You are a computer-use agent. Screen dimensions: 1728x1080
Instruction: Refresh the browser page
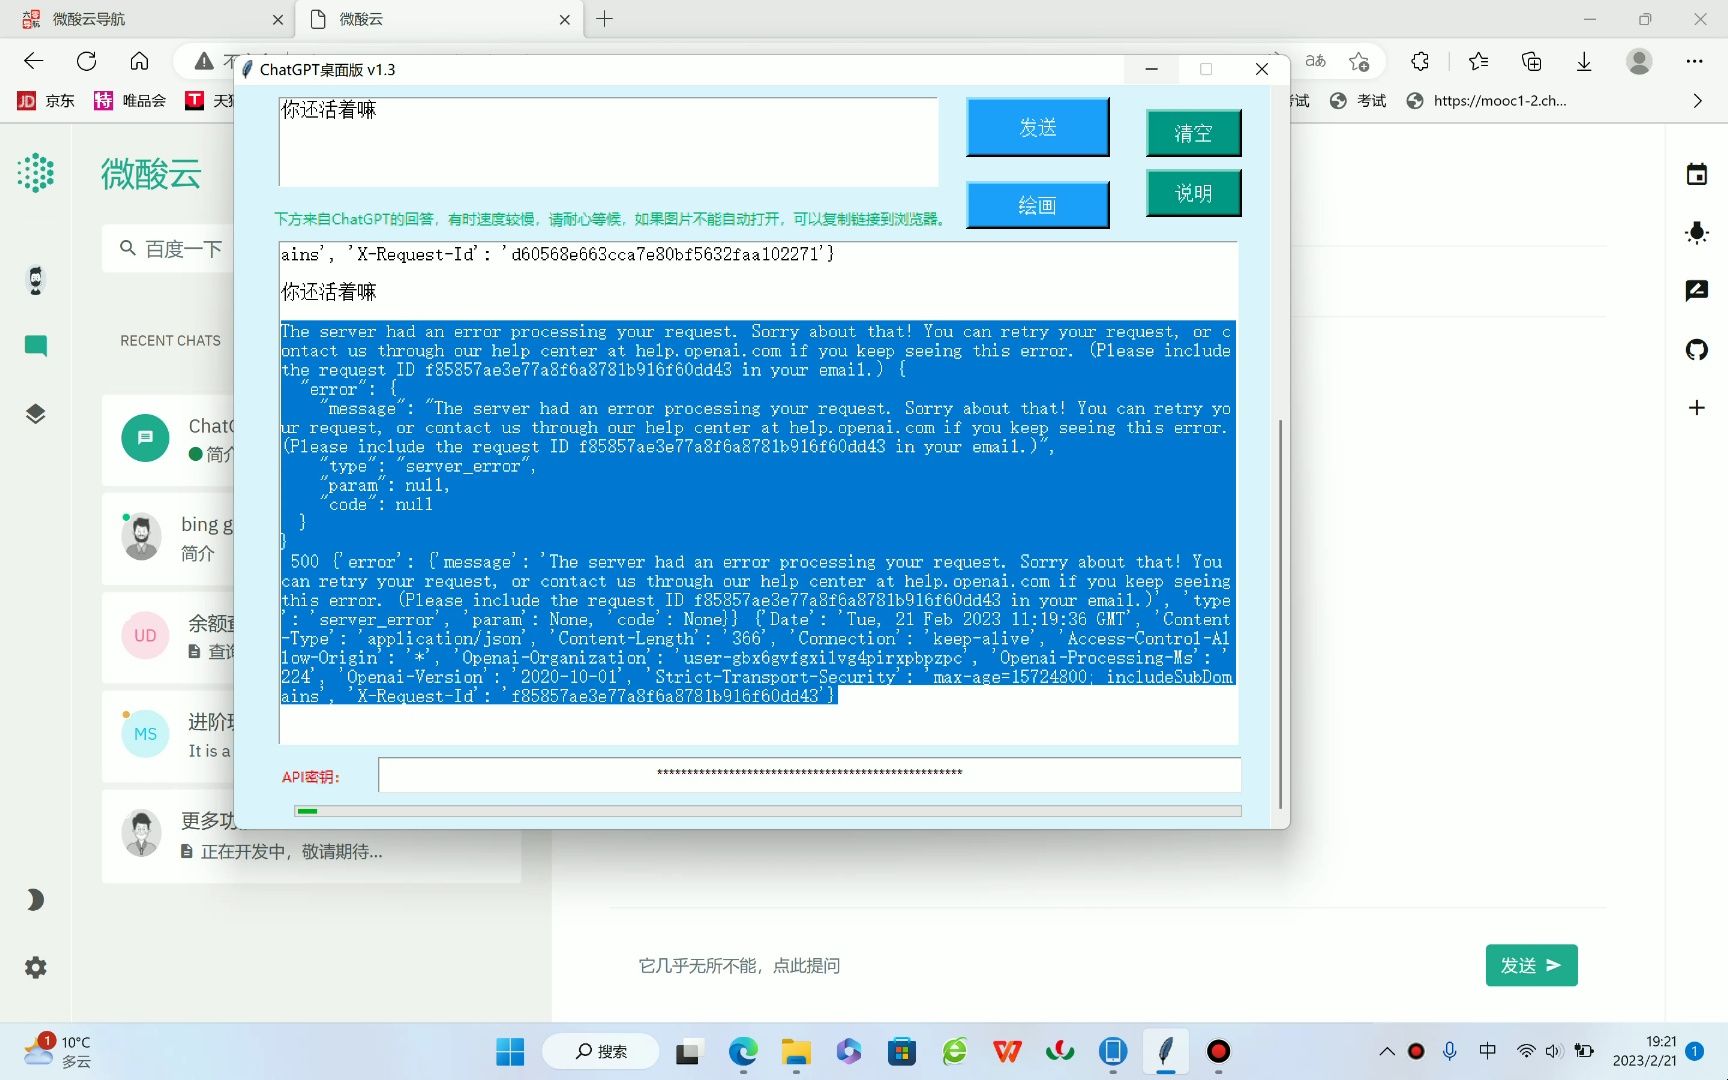(87, 61)
